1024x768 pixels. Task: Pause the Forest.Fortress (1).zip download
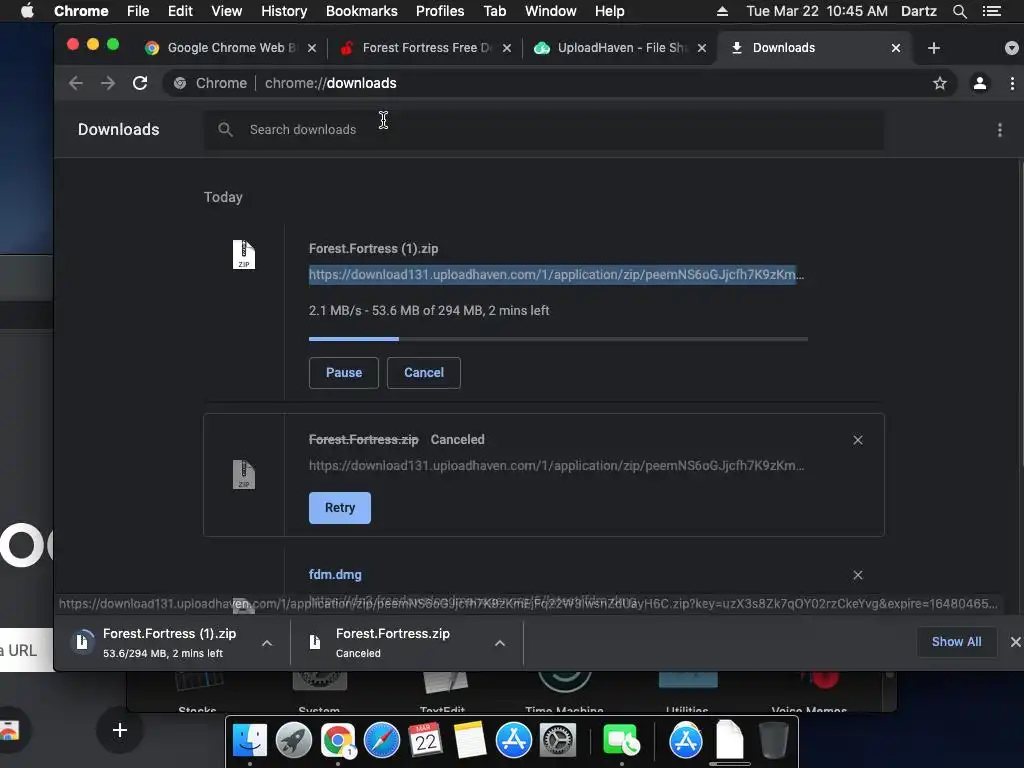pos(344,373)
